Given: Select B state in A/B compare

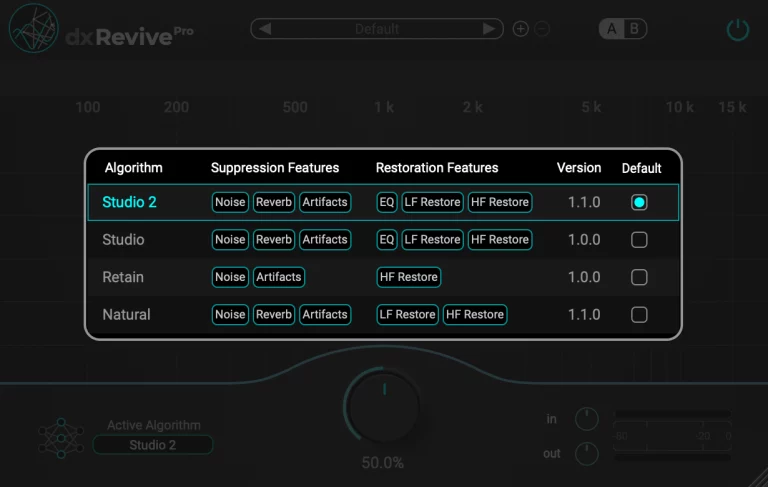Looking at the screenshot, I should 634,29.
